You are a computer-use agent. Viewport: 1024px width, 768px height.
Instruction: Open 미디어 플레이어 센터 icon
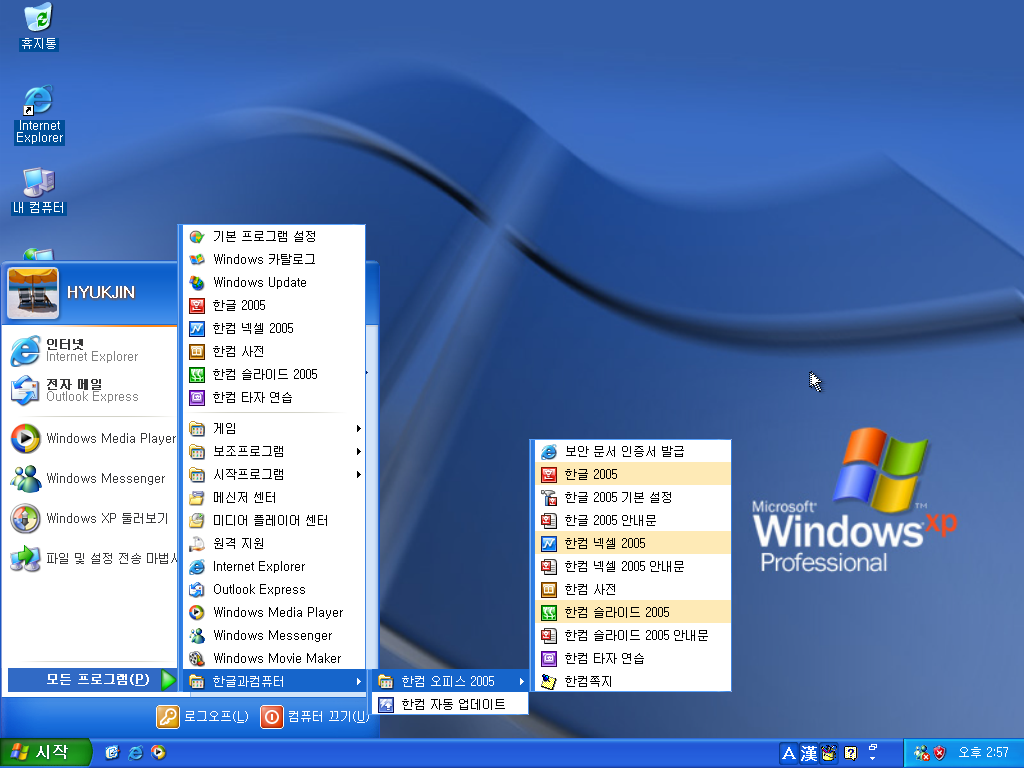coord(197,520)
